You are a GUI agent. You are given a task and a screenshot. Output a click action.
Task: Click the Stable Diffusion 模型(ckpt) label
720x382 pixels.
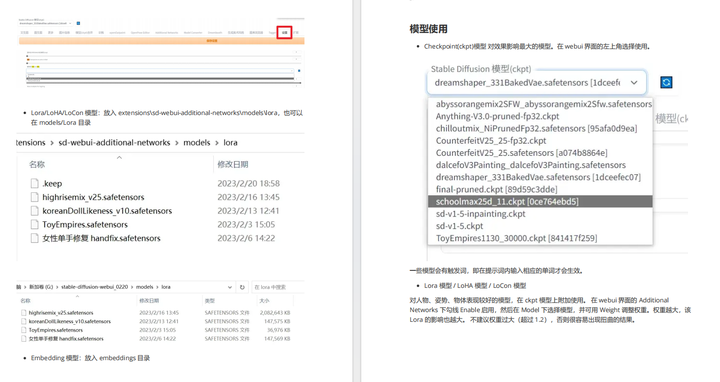481,69
